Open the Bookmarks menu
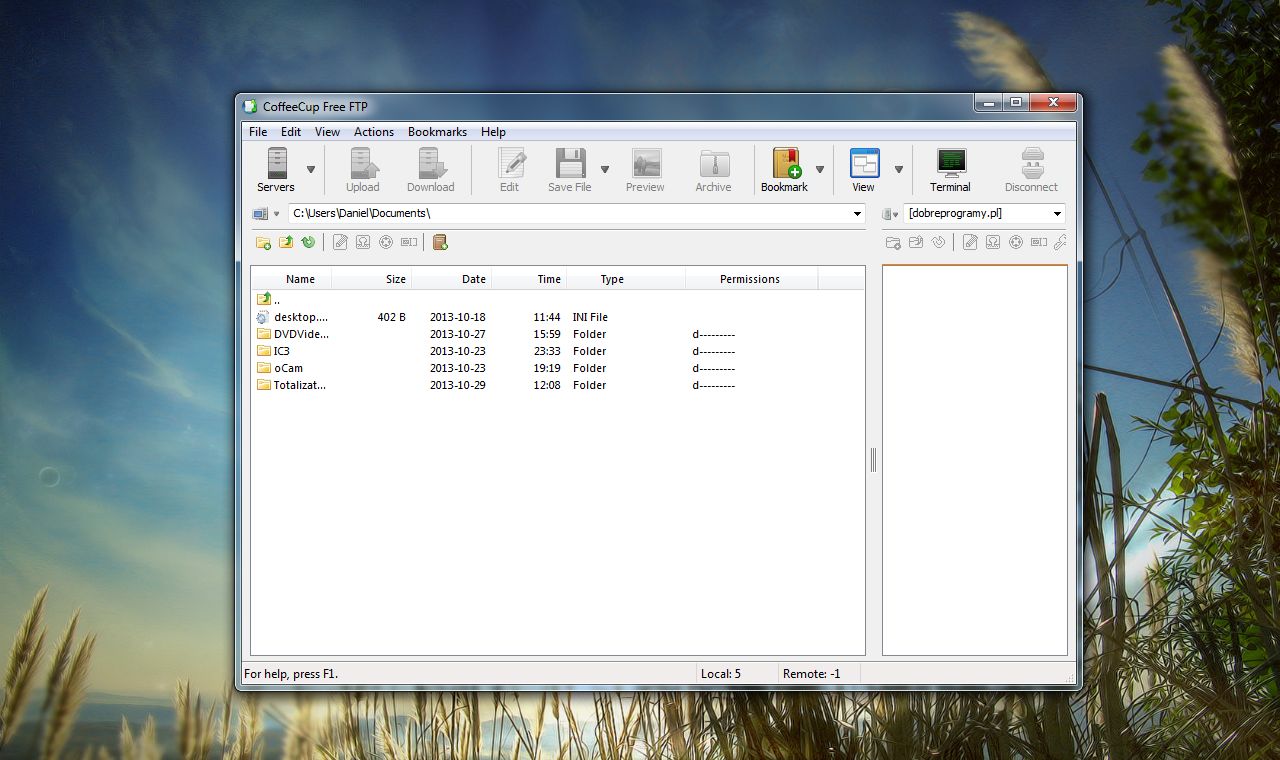 tap(437, 132)
